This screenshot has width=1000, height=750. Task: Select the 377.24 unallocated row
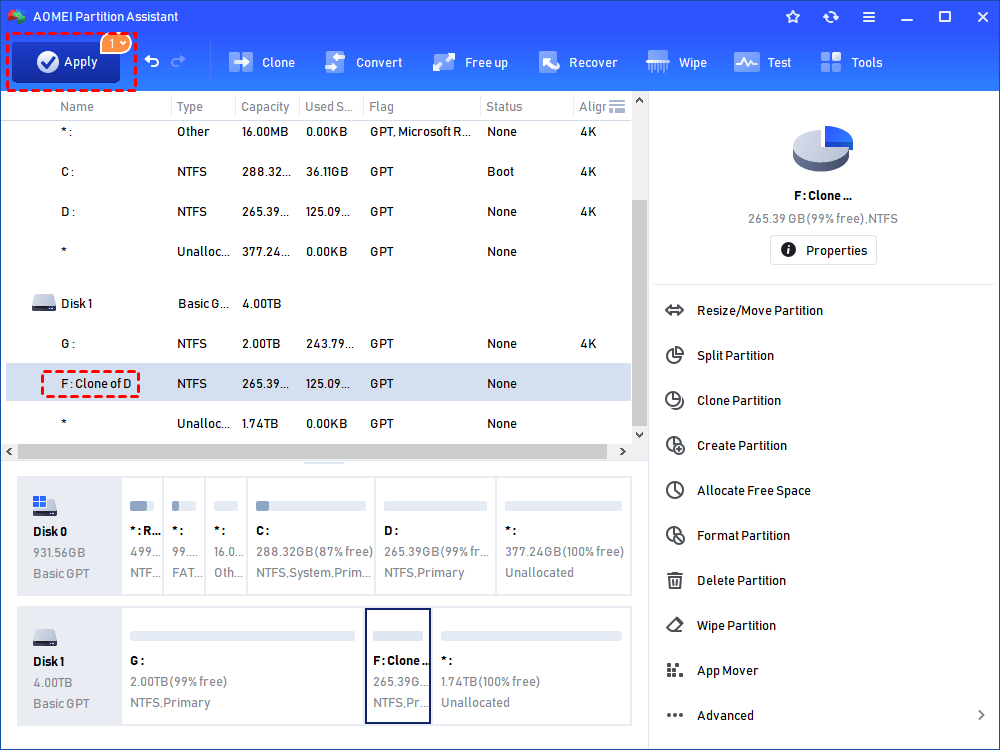tap(318, 251)
